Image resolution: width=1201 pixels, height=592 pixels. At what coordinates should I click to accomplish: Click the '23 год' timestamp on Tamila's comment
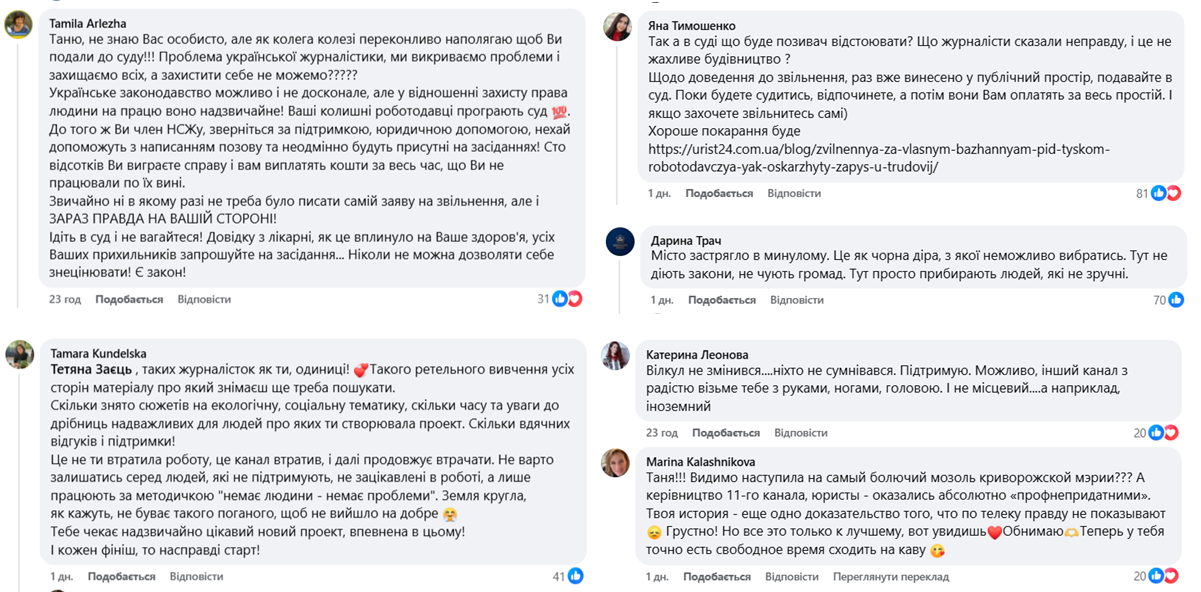click(x=64, y=299)
